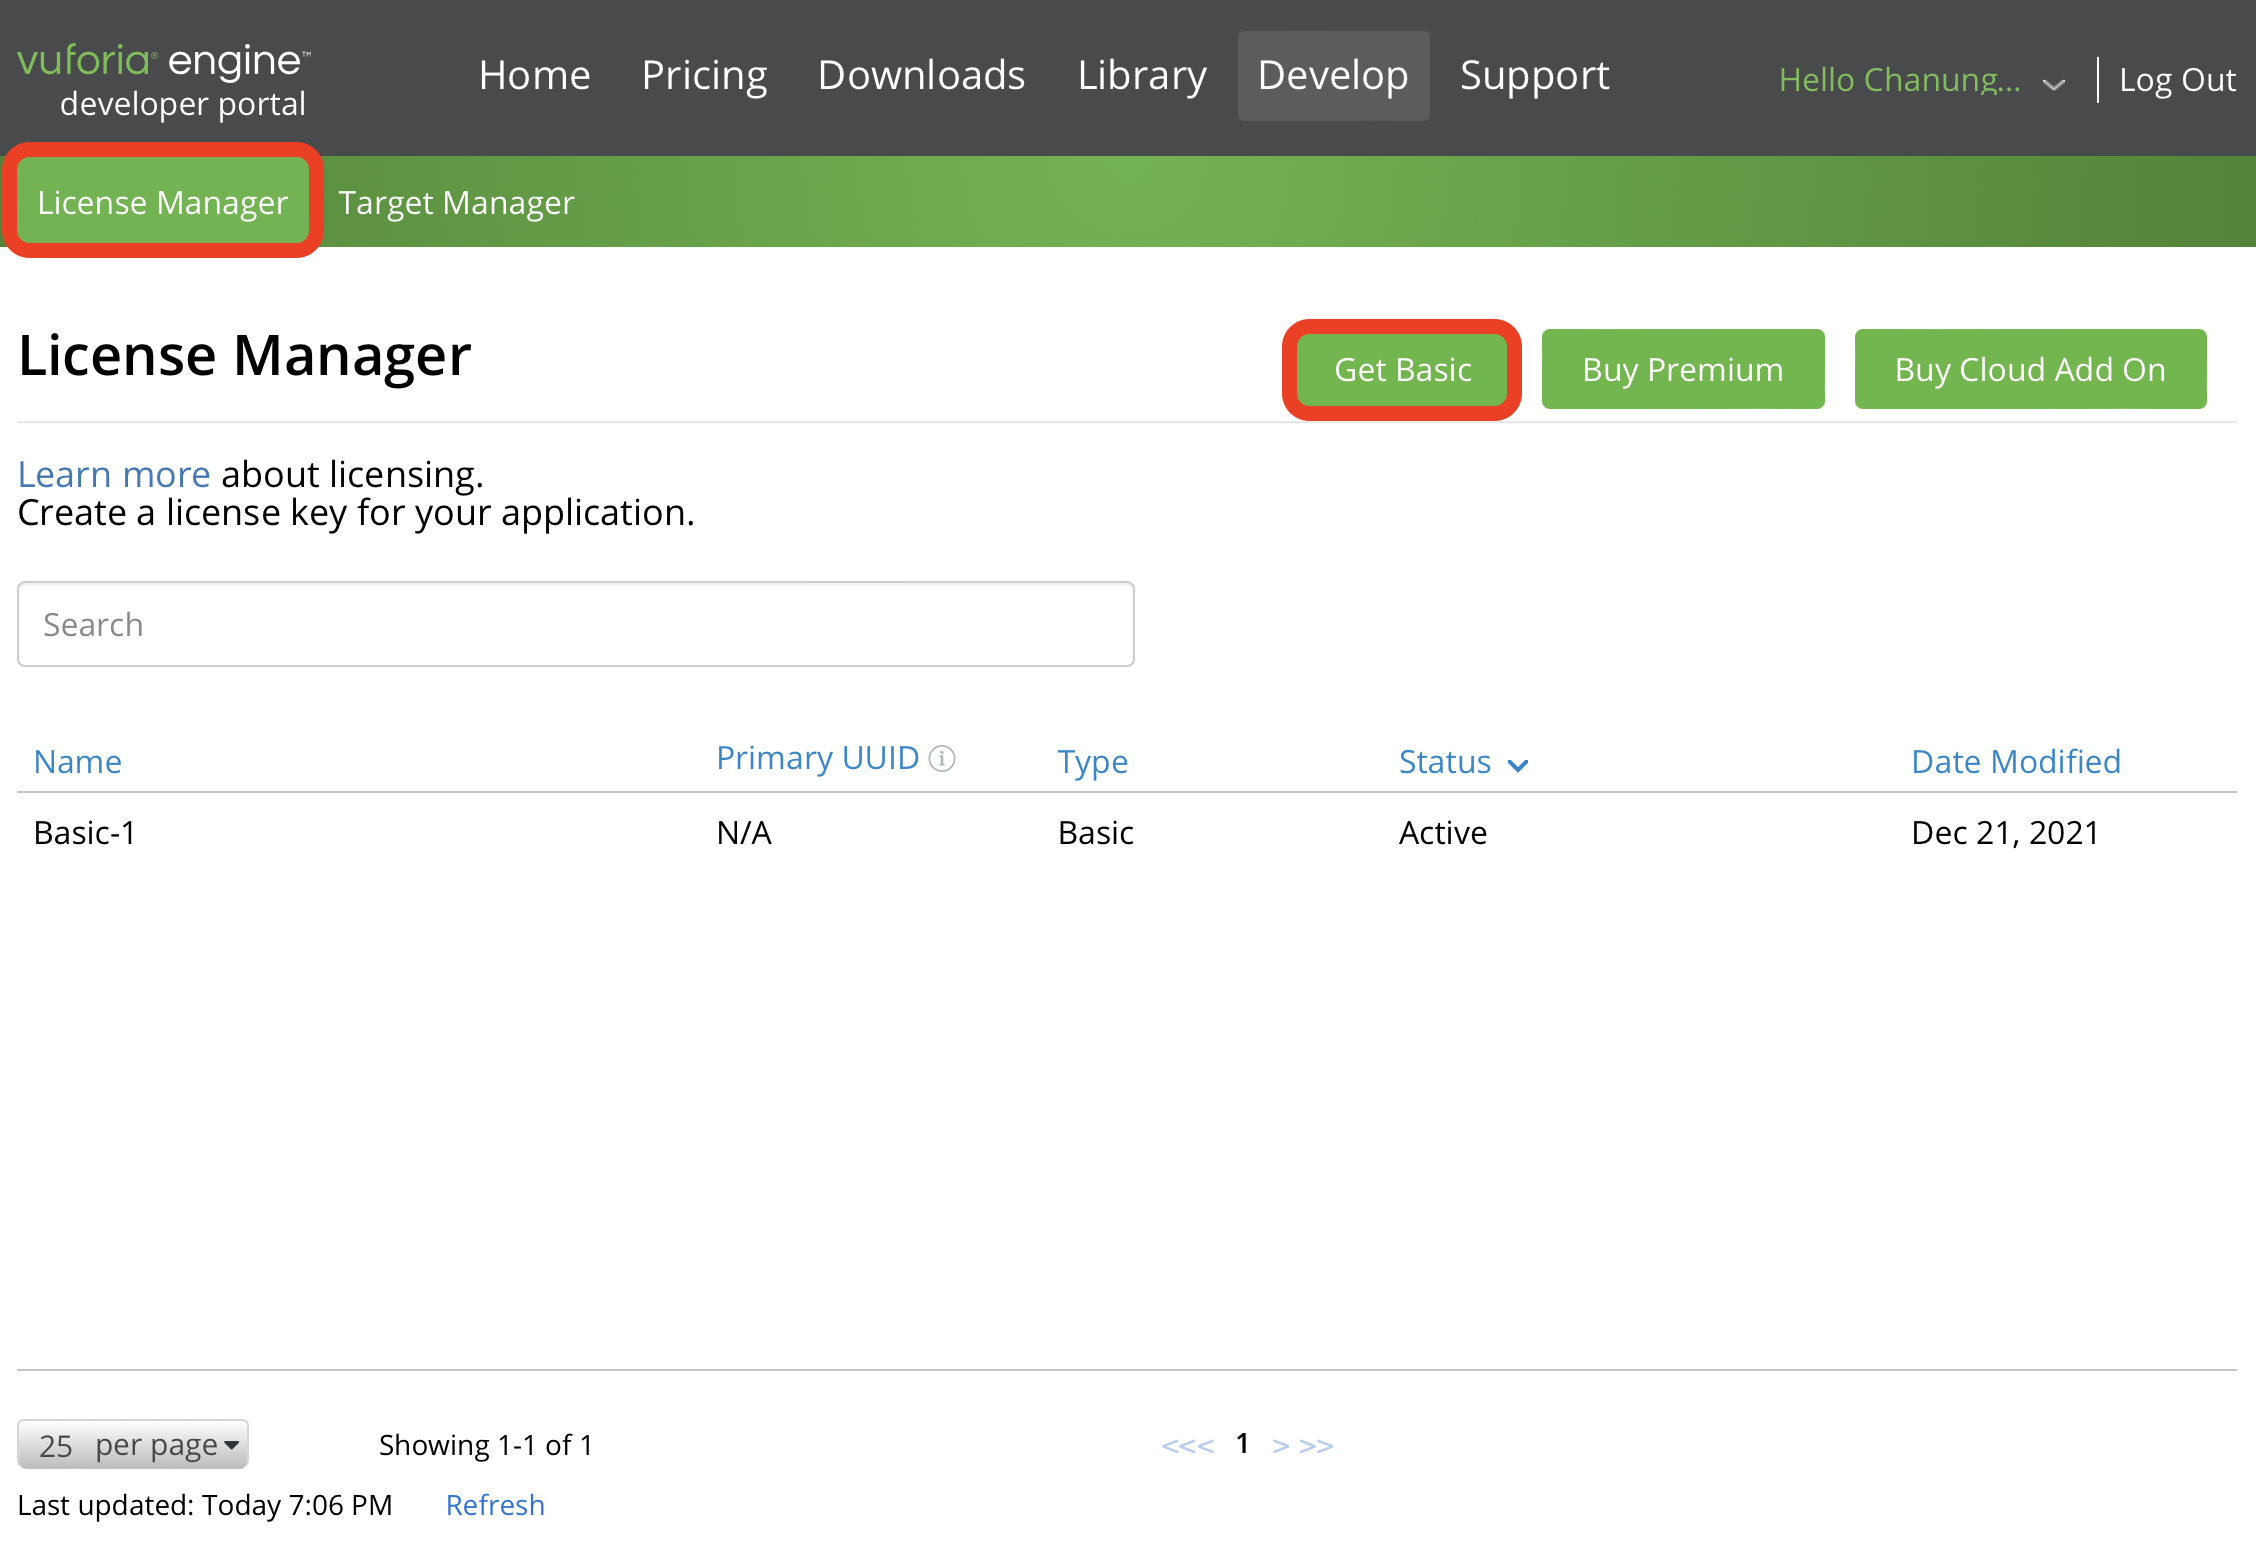Click the Buy Cloud Add On button
The image size is (2256, 1544).
[2029, 369]
